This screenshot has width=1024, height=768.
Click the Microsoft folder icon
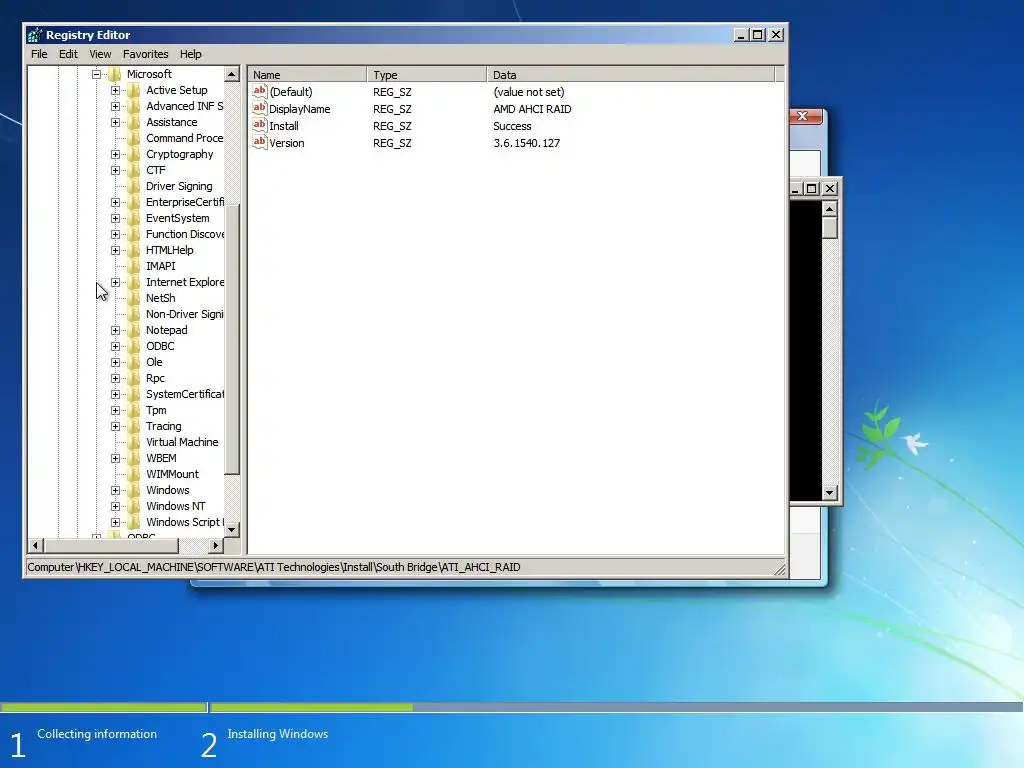tap(115, 74)
